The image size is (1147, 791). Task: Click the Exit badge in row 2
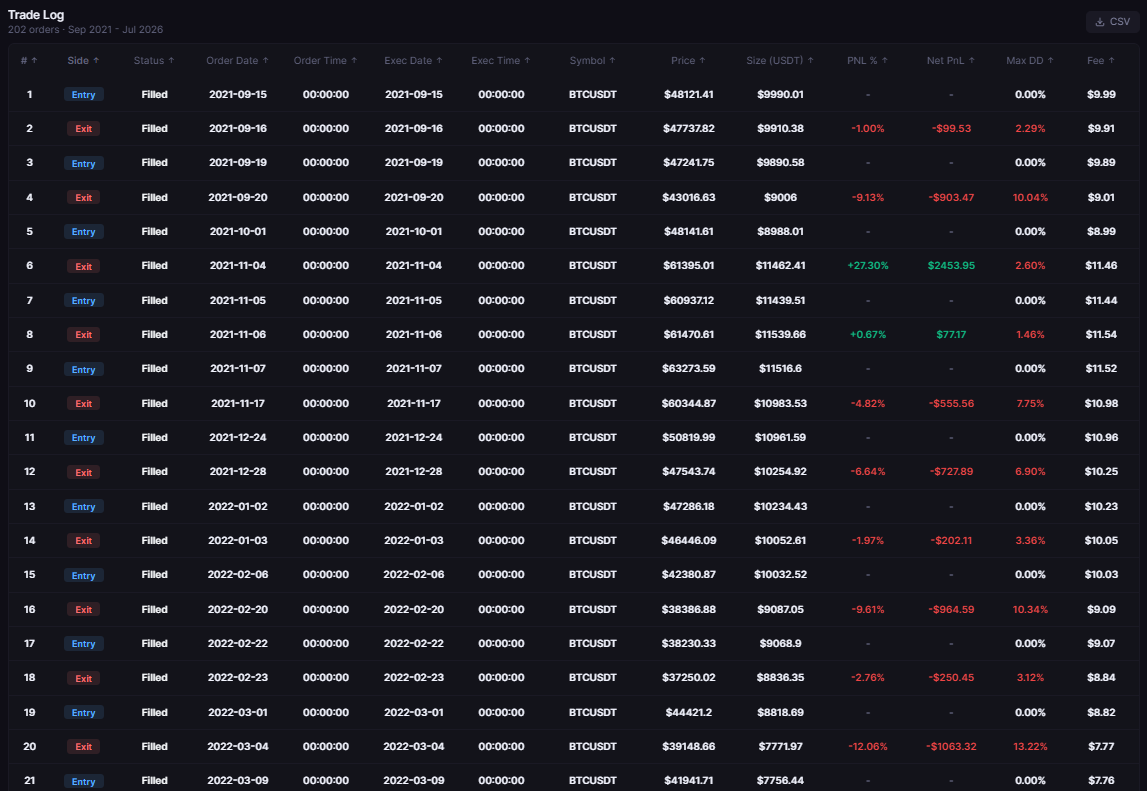click(83, 129)
